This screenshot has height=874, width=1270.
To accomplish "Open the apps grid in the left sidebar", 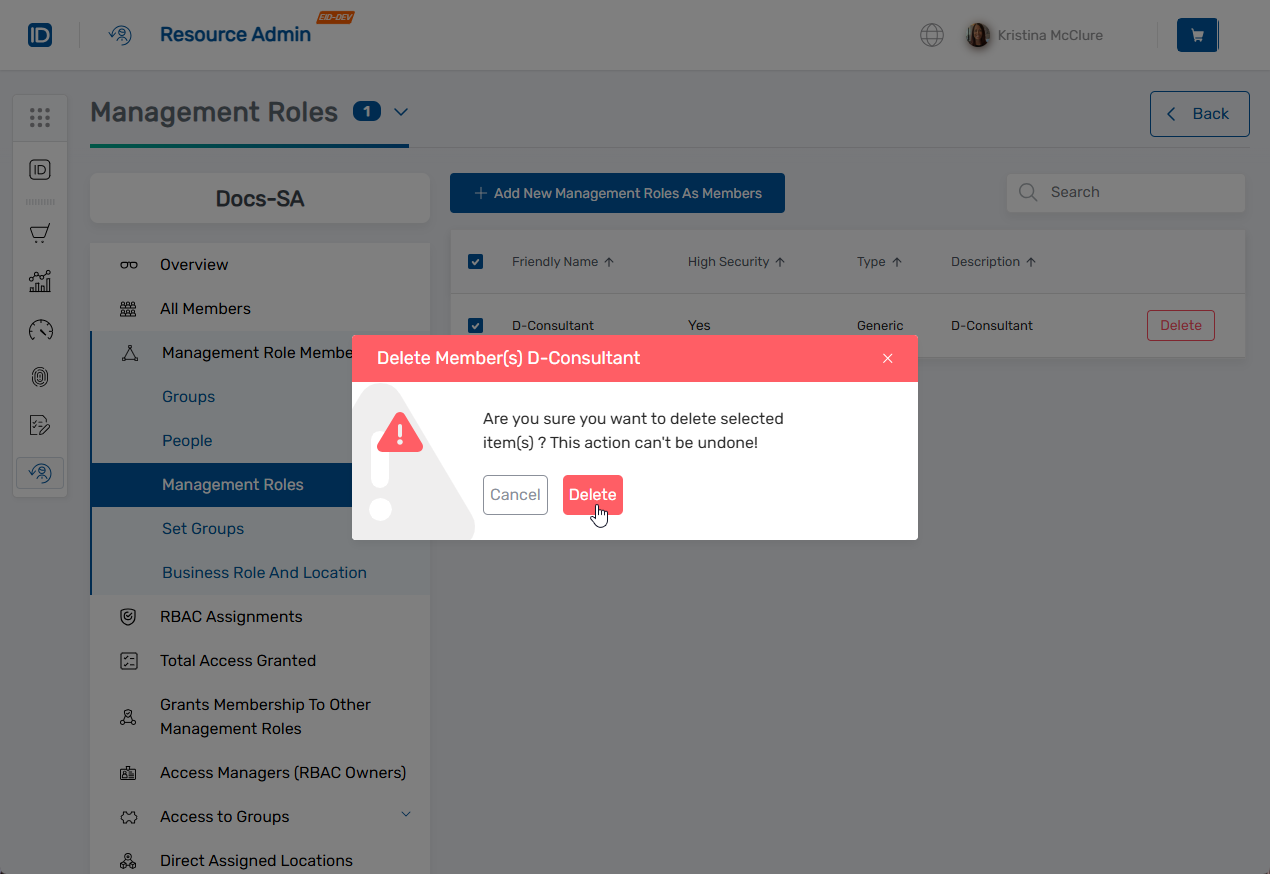I will click(40, 117).
